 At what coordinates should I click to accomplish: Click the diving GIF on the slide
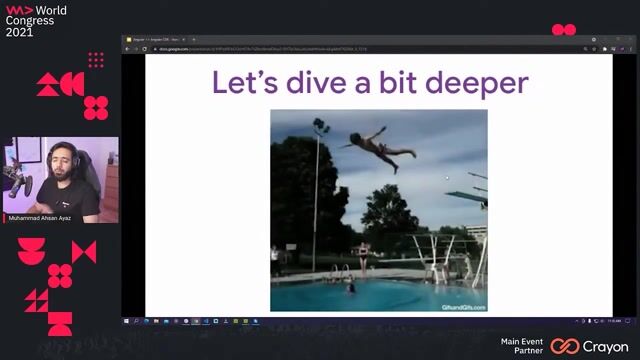(x=379, y=210)
